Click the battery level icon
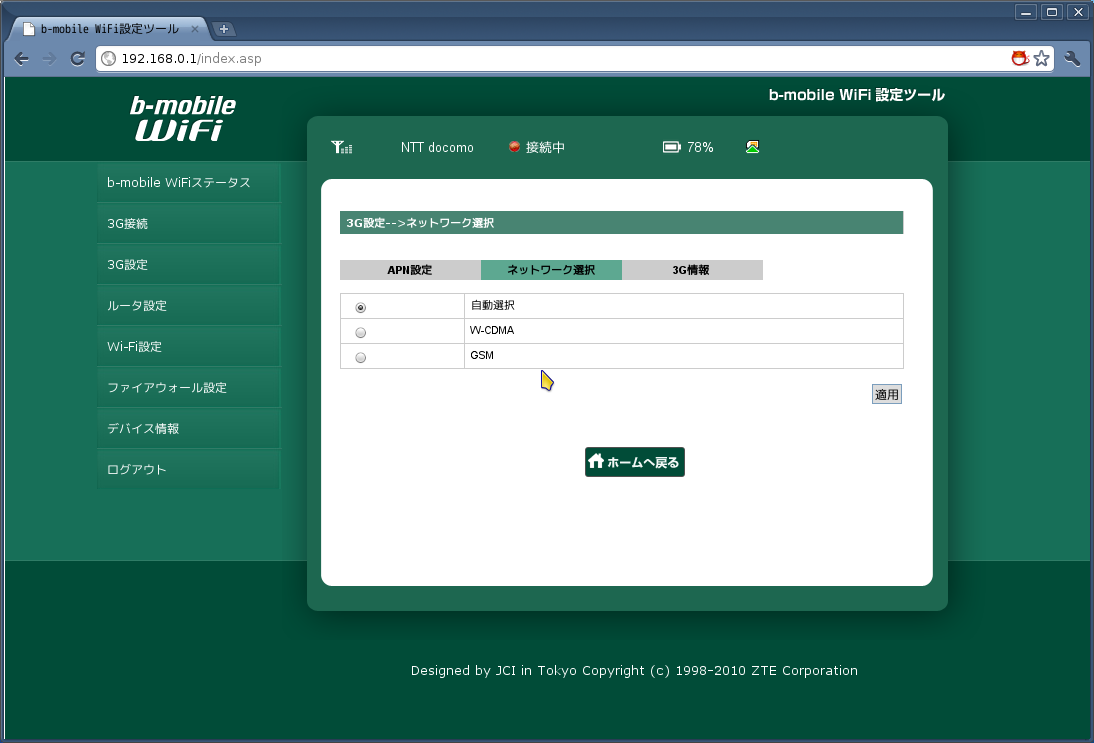1094x743 pixels. point(671,147)
